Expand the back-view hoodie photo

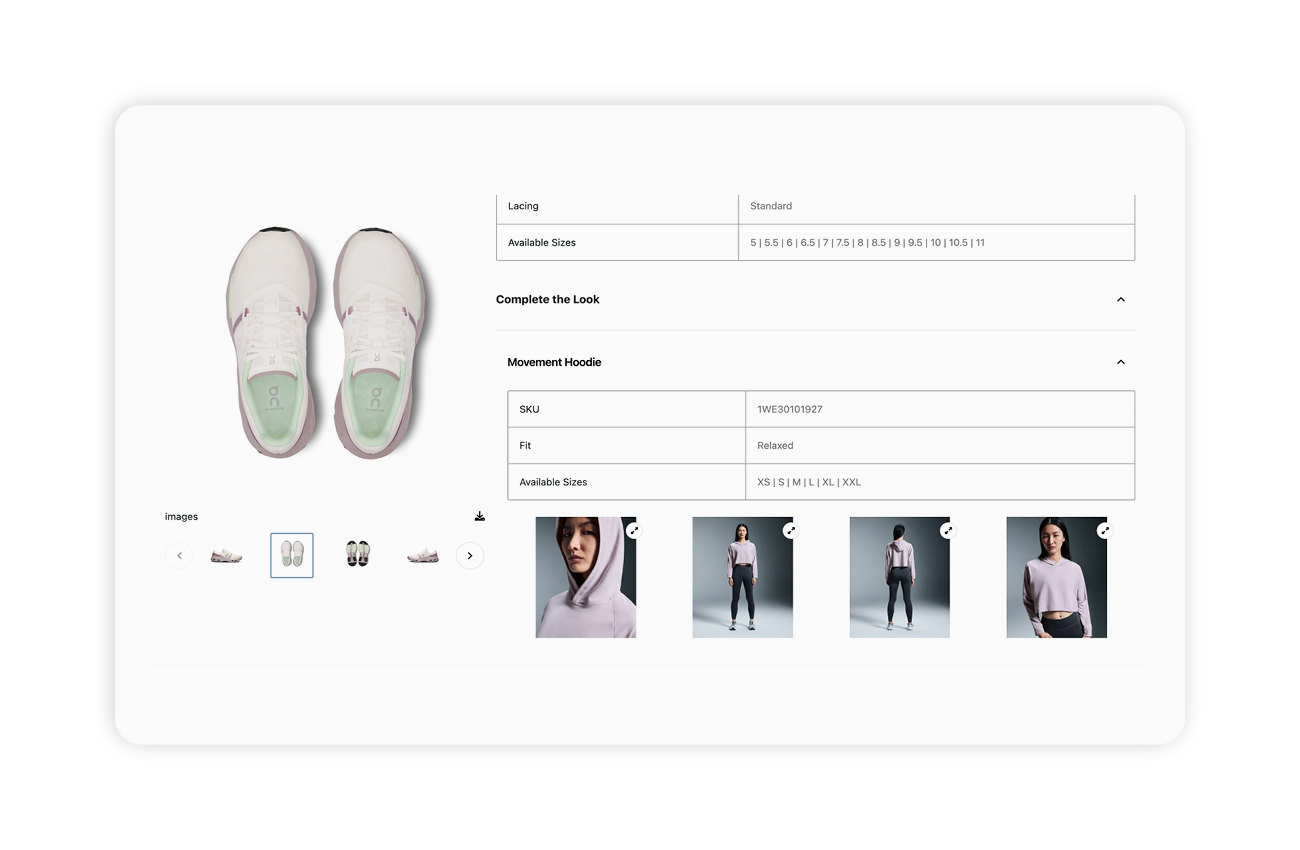pyautogui.click(x=947, y=530)
